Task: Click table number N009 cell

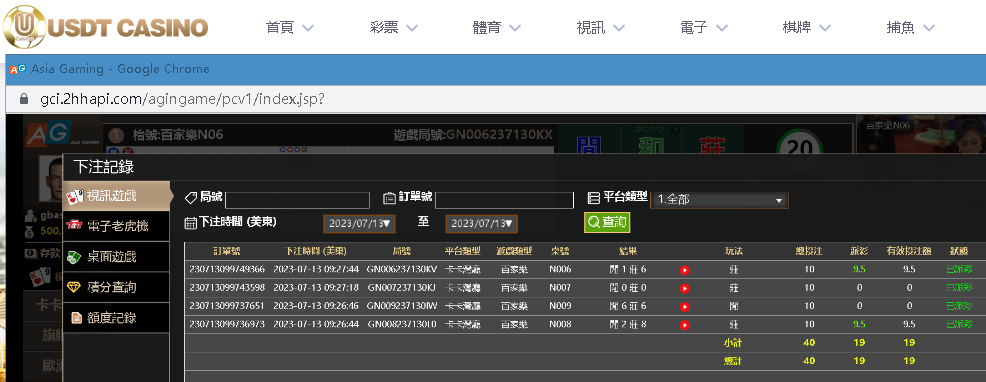Action: (560, 306)
